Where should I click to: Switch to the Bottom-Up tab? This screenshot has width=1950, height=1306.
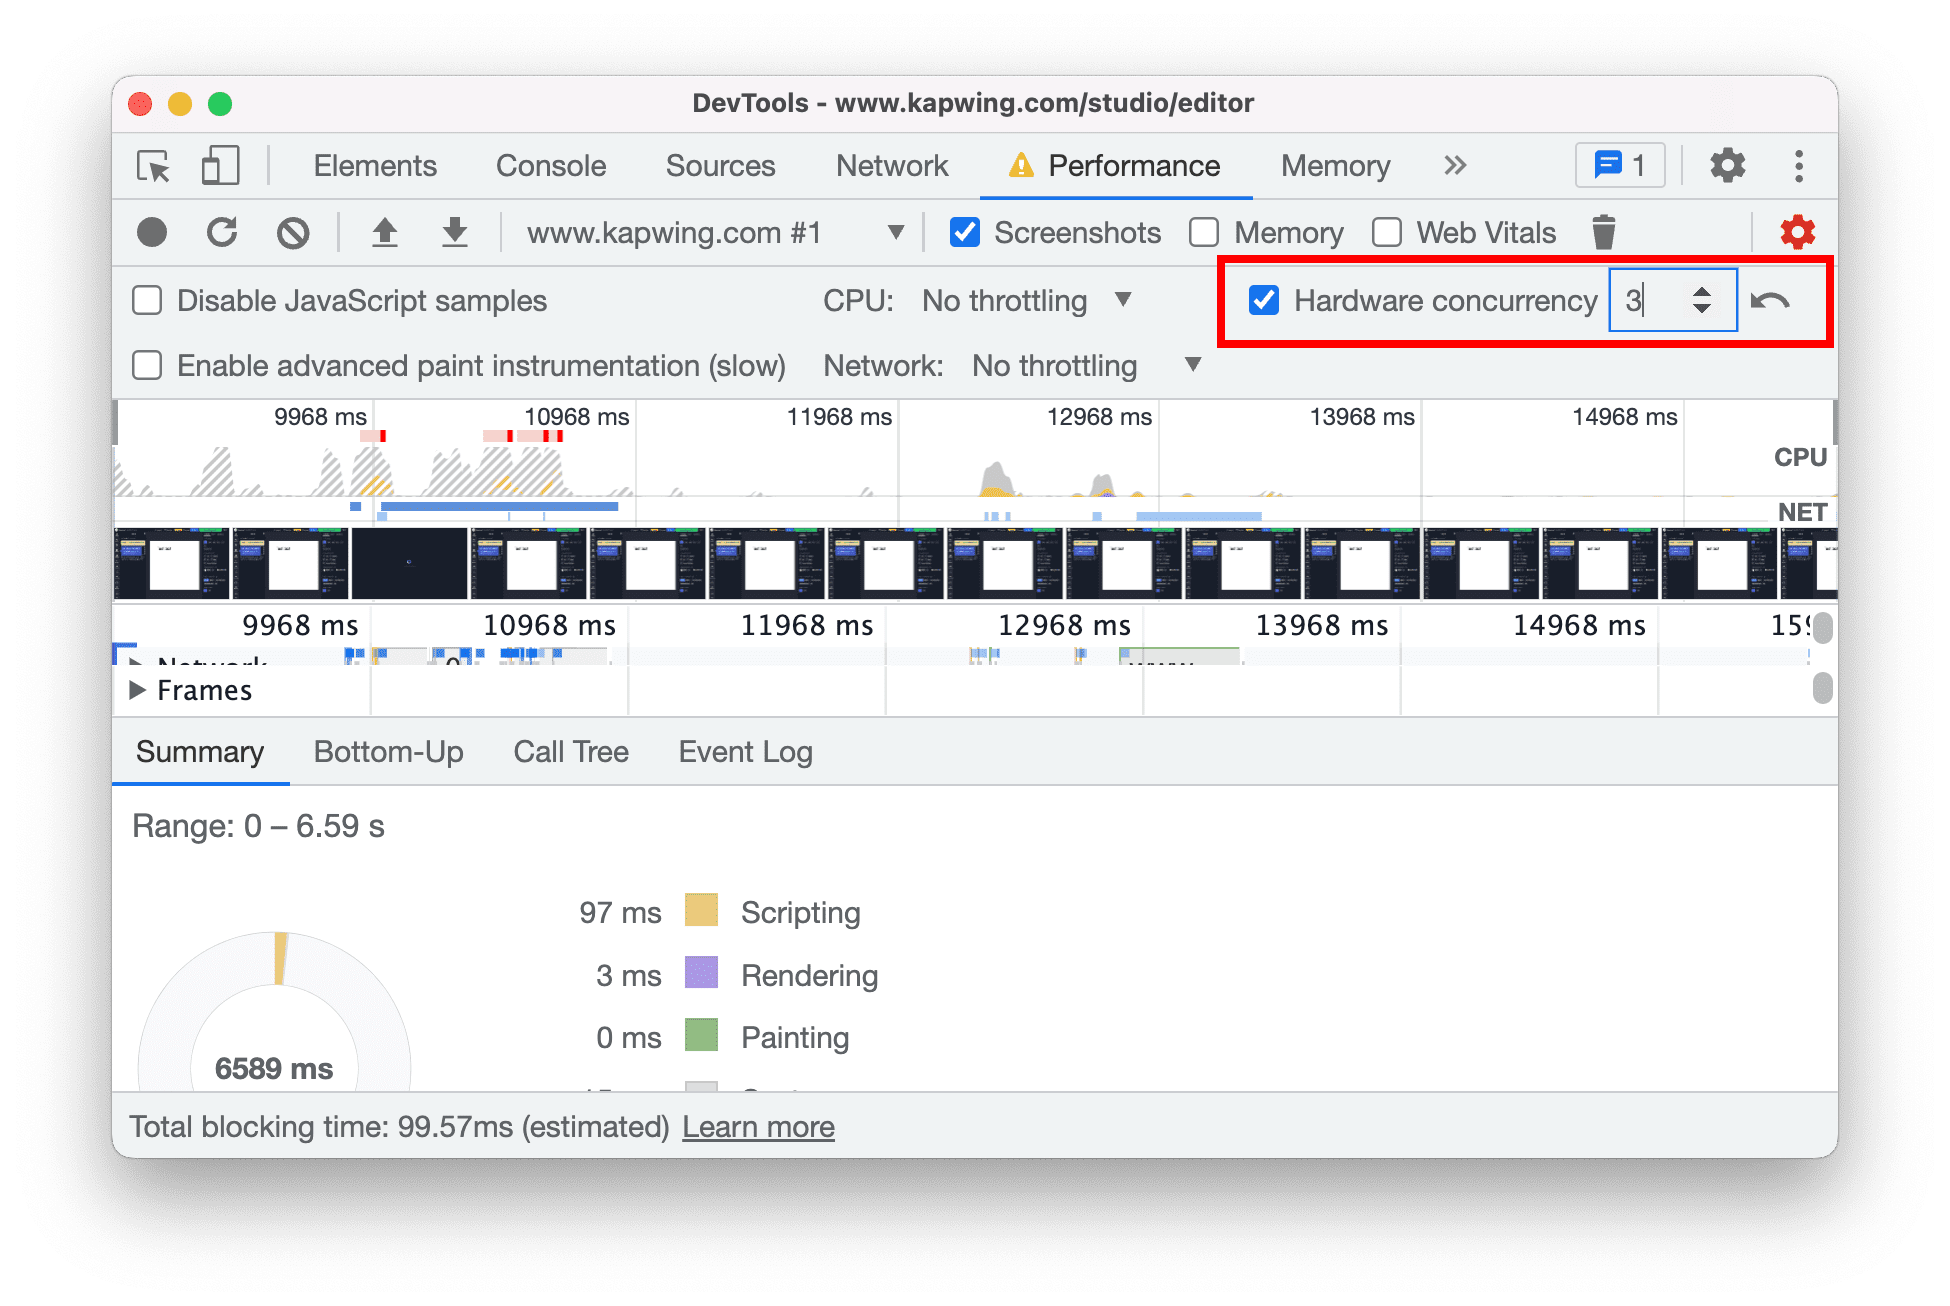point(386,754)
